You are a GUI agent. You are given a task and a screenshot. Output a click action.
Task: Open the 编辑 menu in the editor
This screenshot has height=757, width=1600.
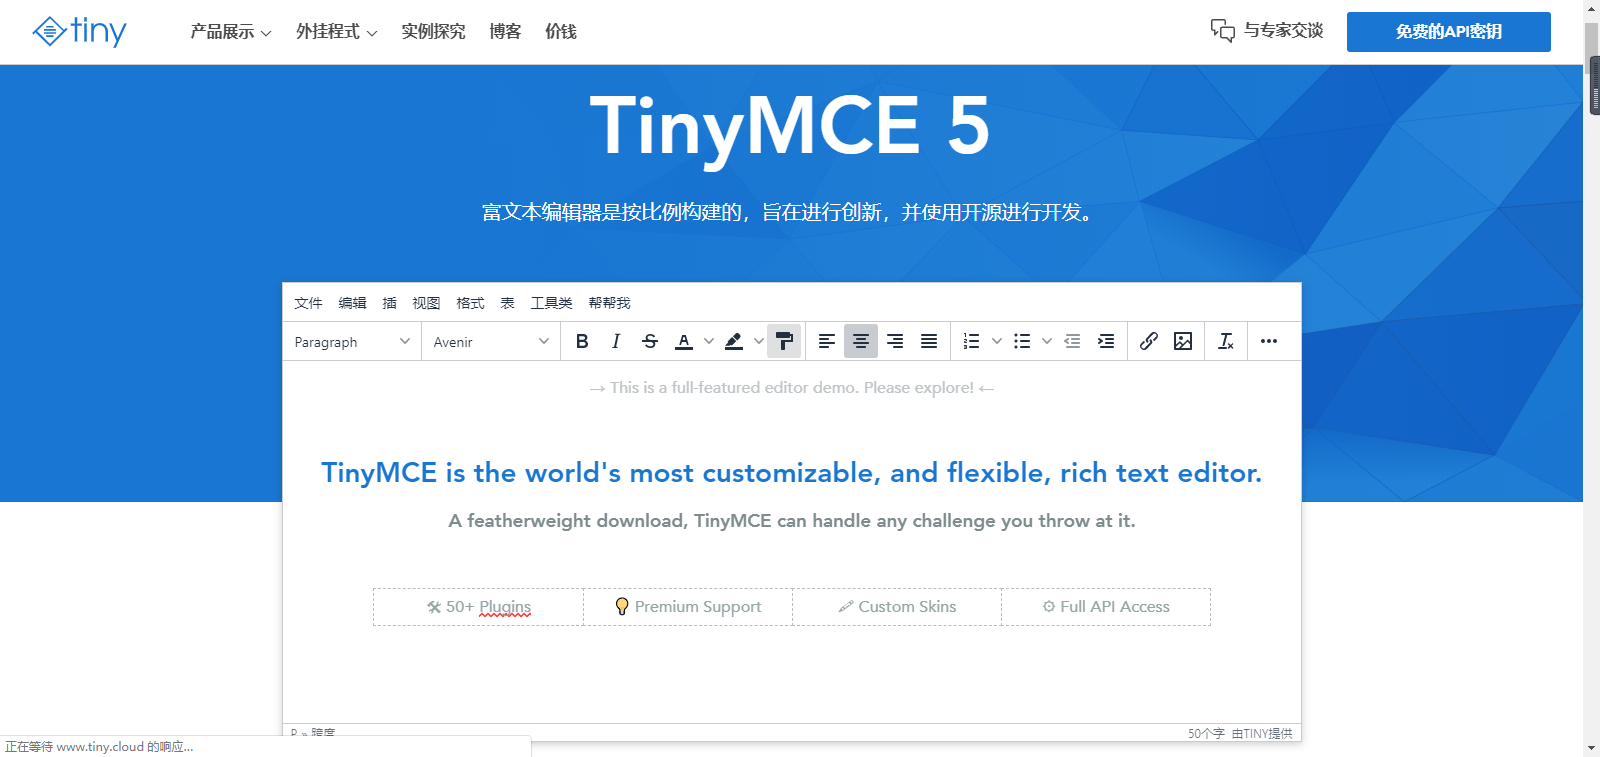tap(352, 303)
